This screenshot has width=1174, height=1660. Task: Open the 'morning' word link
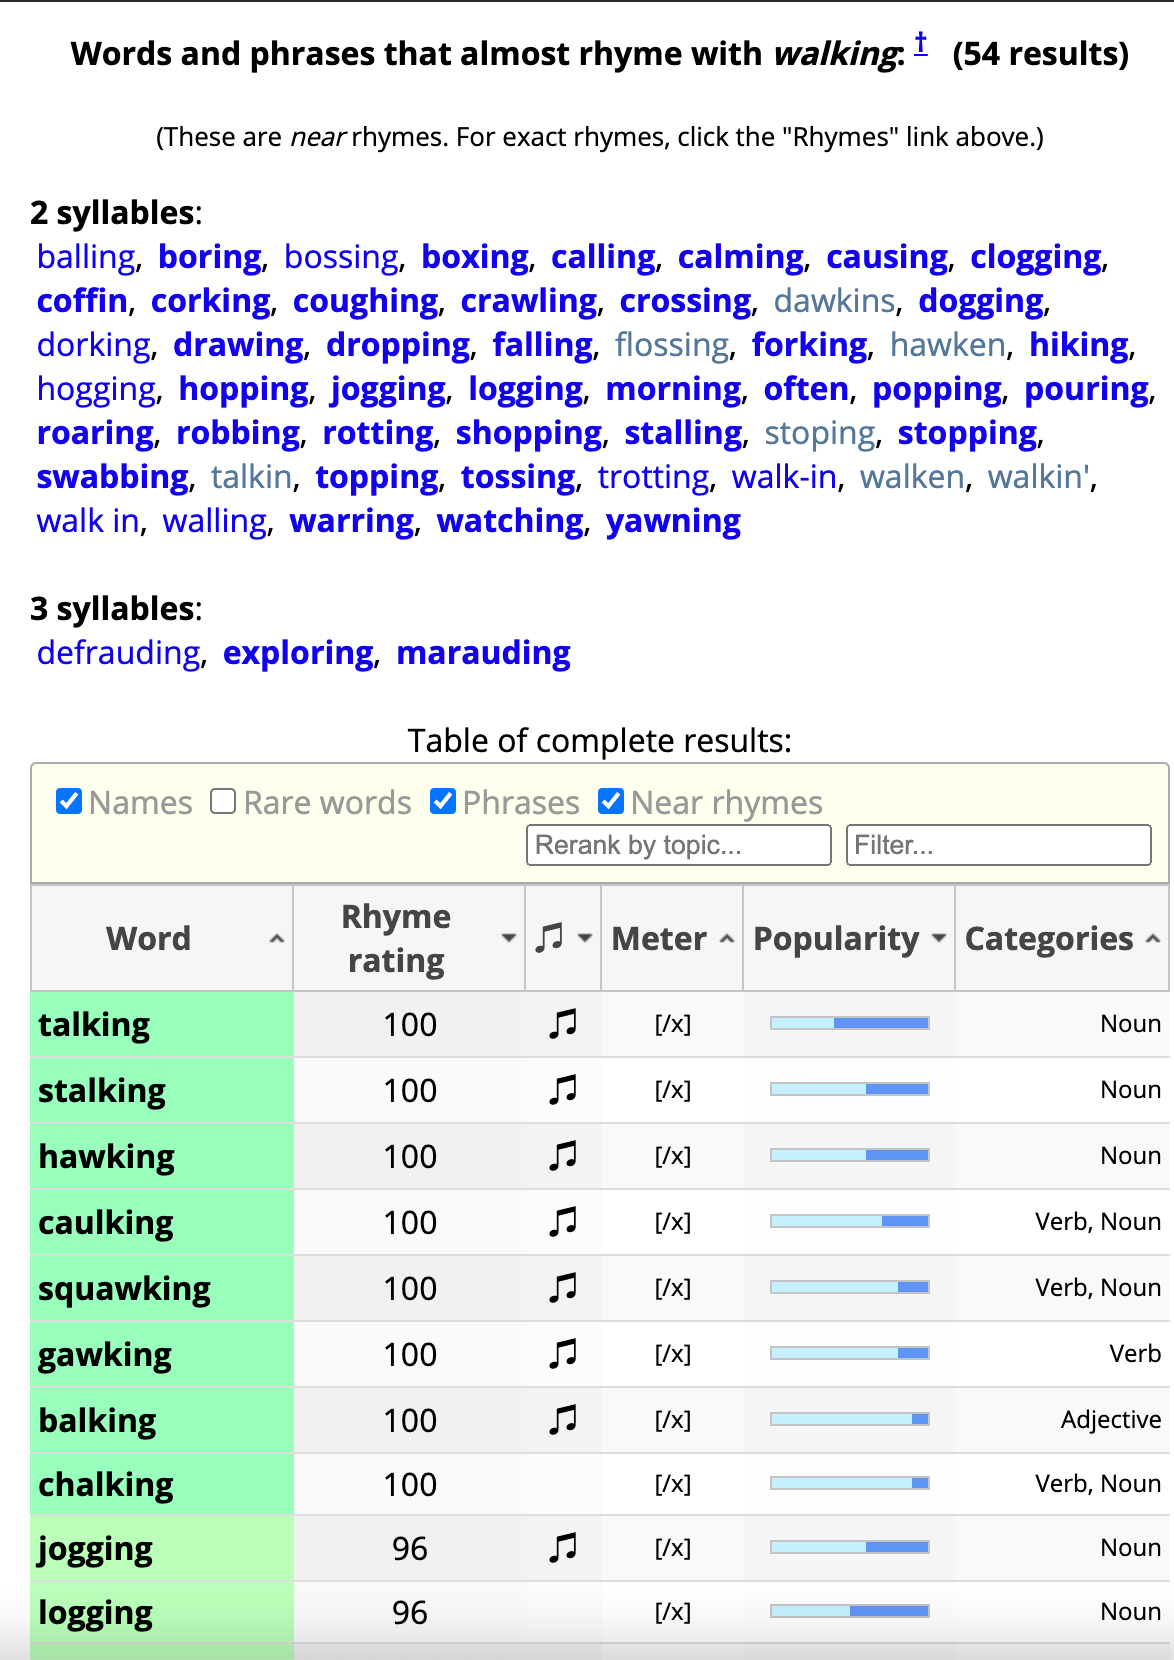click(x=674, y=389)
